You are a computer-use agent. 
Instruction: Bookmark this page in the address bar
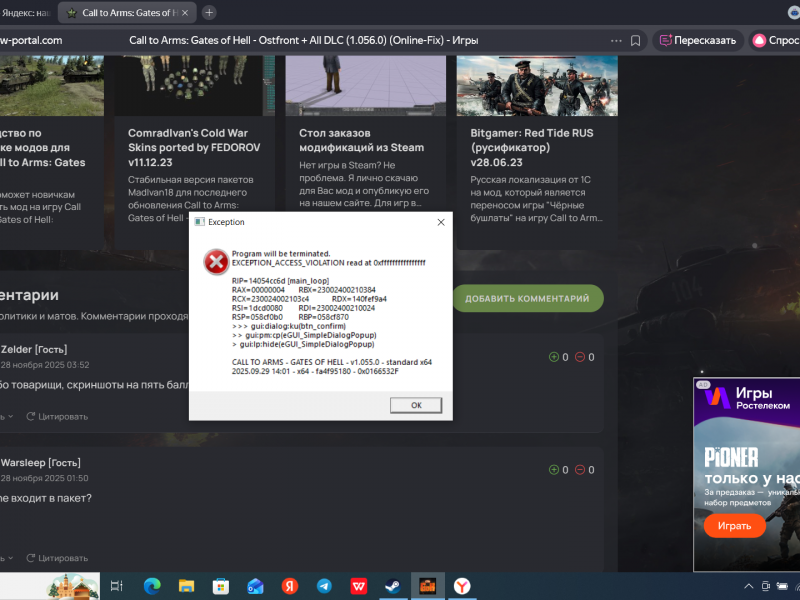coord(636,41)
